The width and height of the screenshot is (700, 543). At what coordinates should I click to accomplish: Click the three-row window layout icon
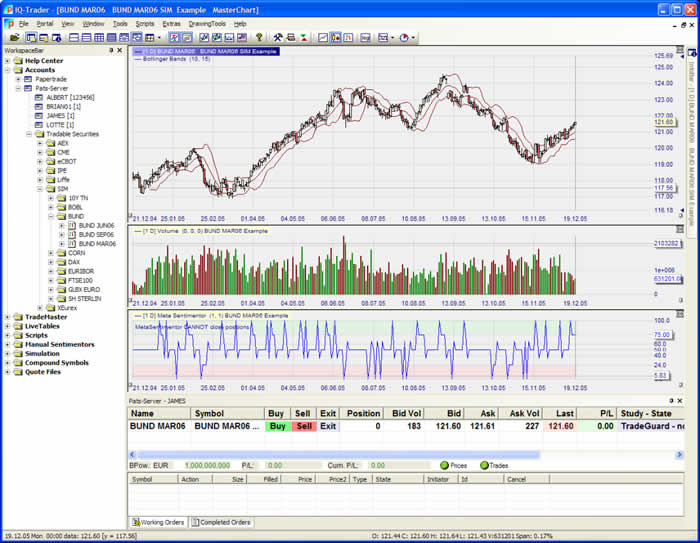click(x=87, y=38)
